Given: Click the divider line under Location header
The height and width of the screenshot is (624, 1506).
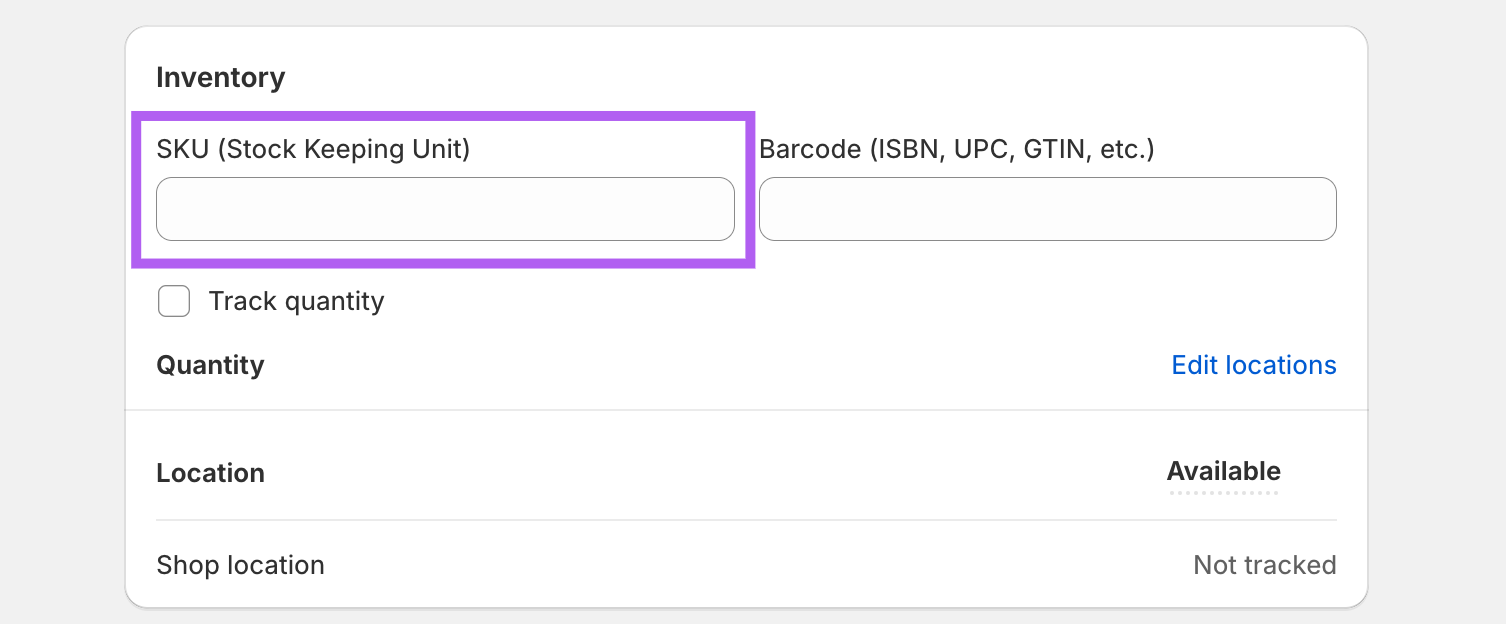Looking at the screenshot, I should pyautogui.click(x=746, y=520).
